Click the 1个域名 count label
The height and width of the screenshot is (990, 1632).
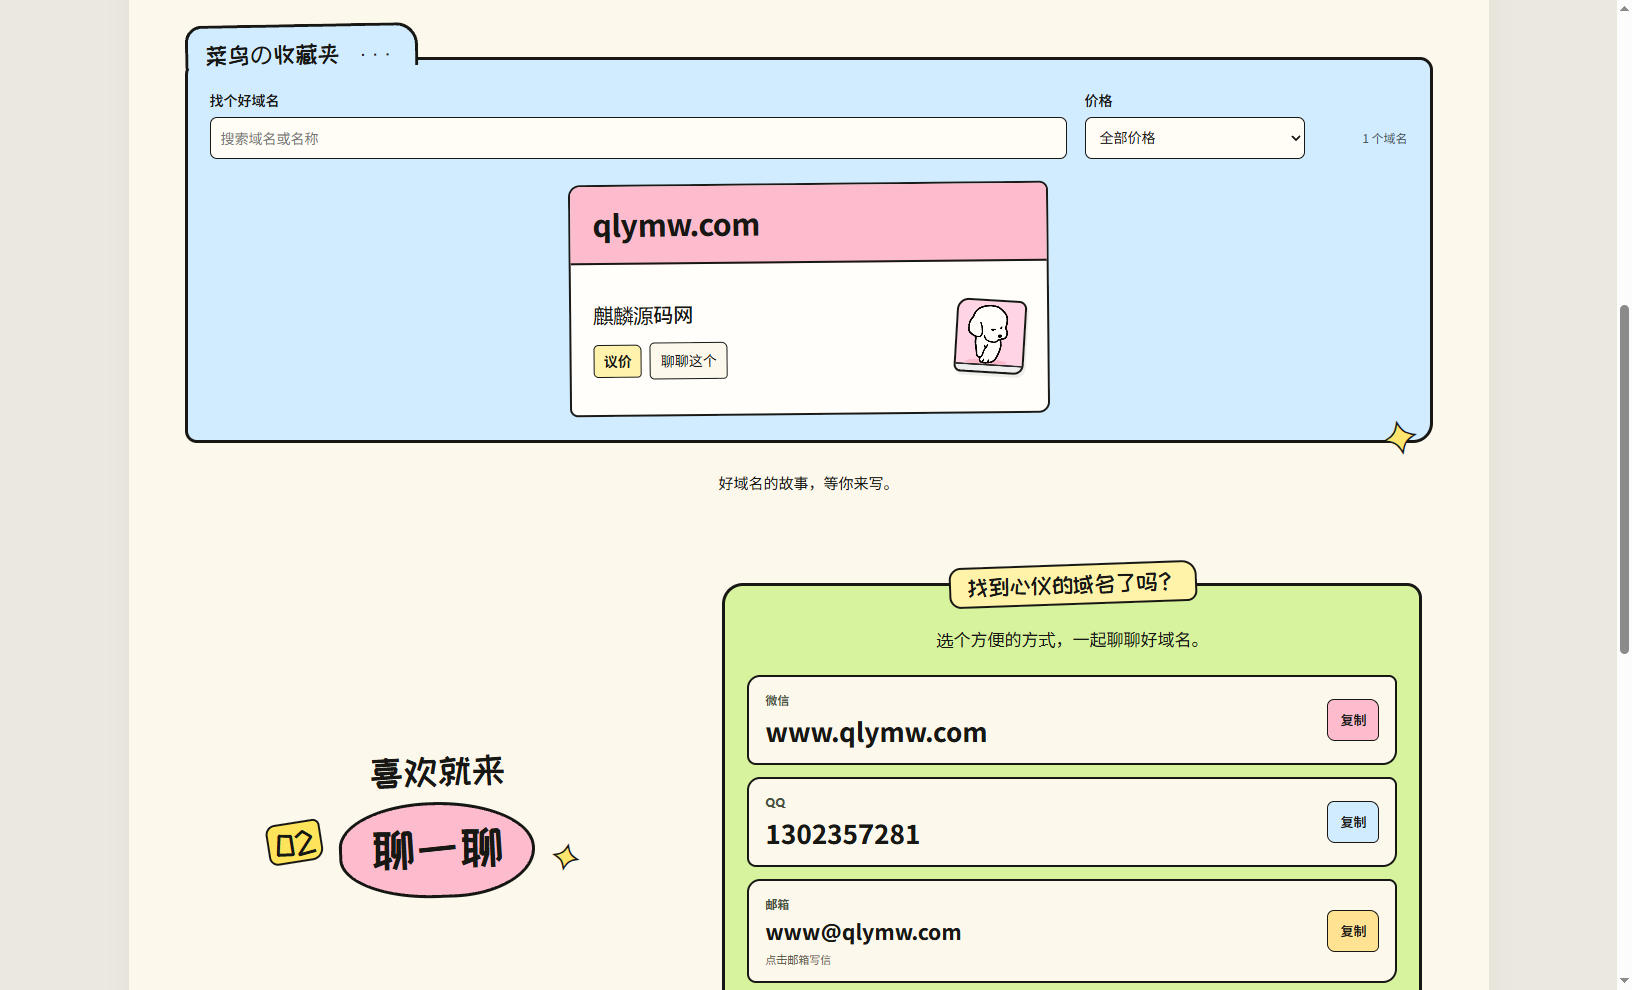pyautogui.click(x=1384, y=139)
